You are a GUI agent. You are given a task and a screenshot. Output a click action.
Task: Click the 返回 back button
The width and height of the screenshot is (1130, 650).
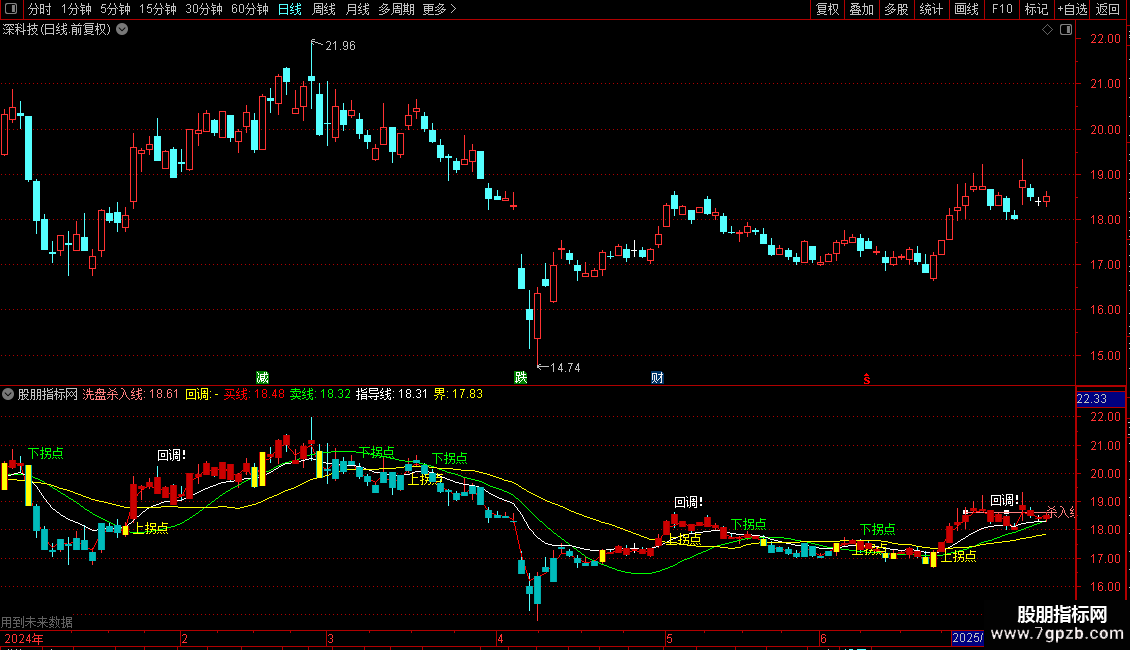click(x=1108, y=9)
